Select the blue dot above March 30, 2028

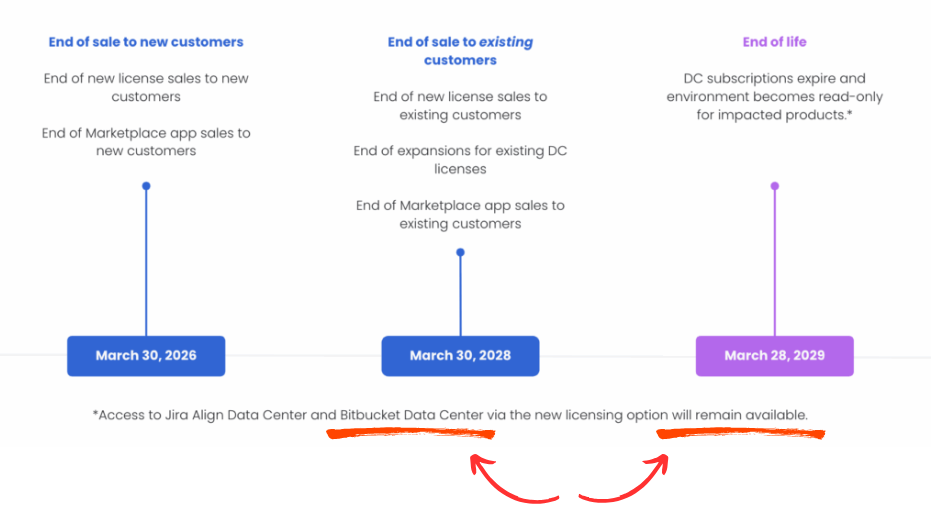[x=460, y=252]
